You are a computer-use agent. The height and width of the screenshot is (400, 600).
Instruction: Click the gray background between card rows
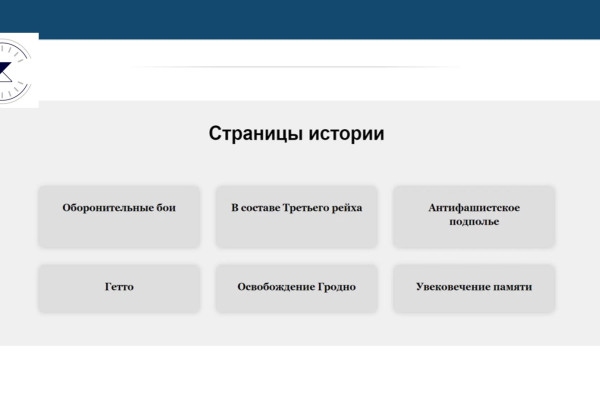click(300, 256)
